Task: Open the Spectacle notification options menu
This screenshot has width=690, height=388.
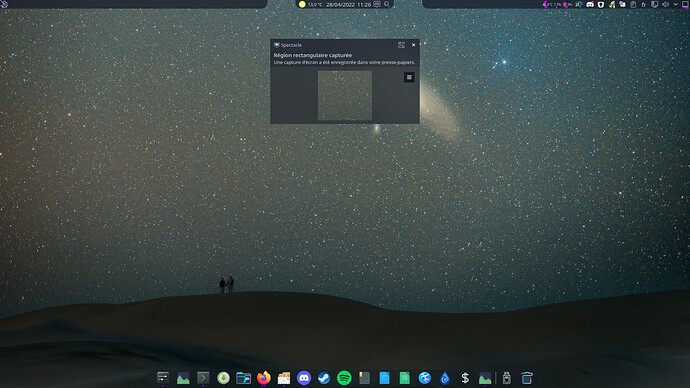Action: [409, 77]
